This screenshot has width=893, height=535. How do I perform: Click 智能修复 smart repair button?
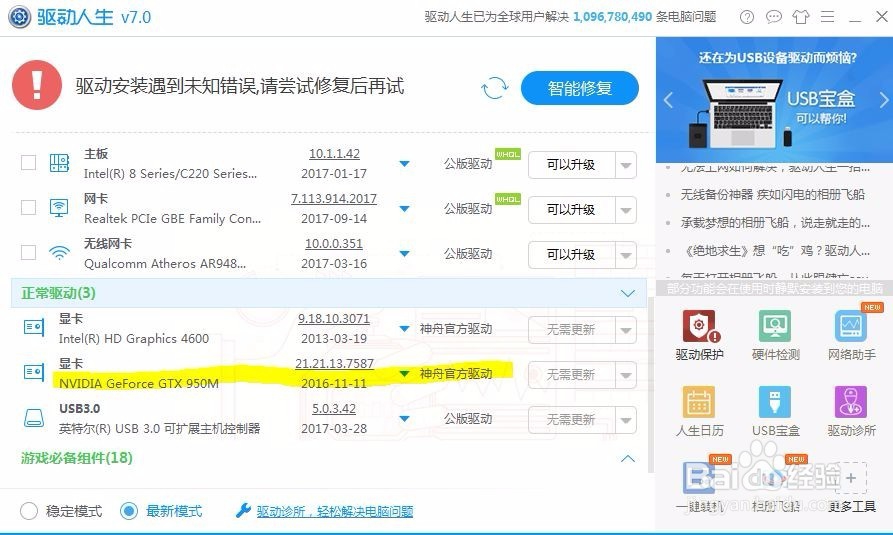tap(579, 88)
